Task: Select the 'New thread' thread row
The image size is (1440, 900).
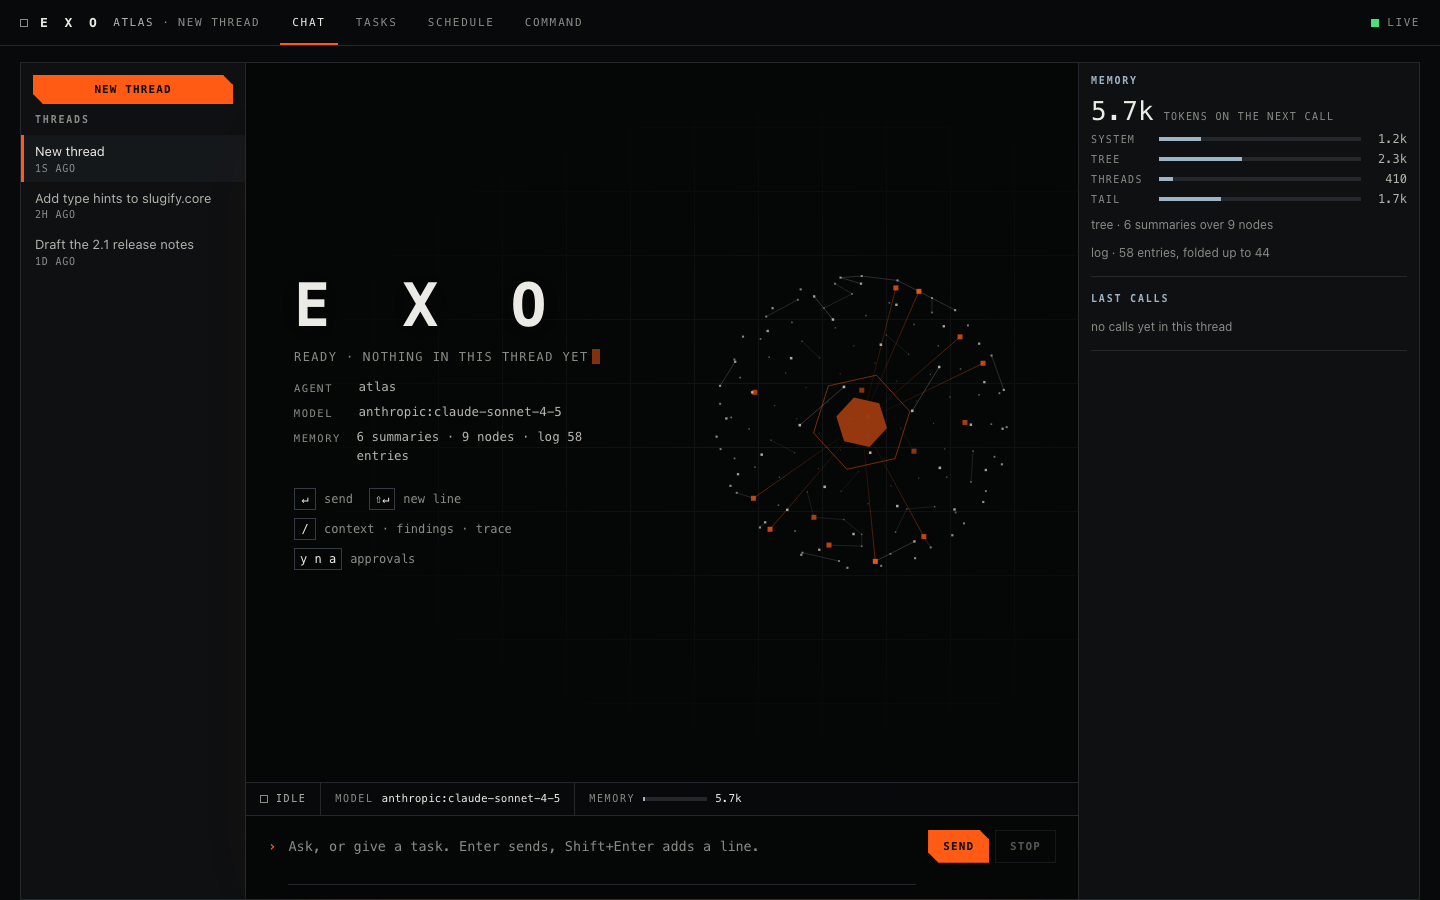Action: tap(133, 159)
